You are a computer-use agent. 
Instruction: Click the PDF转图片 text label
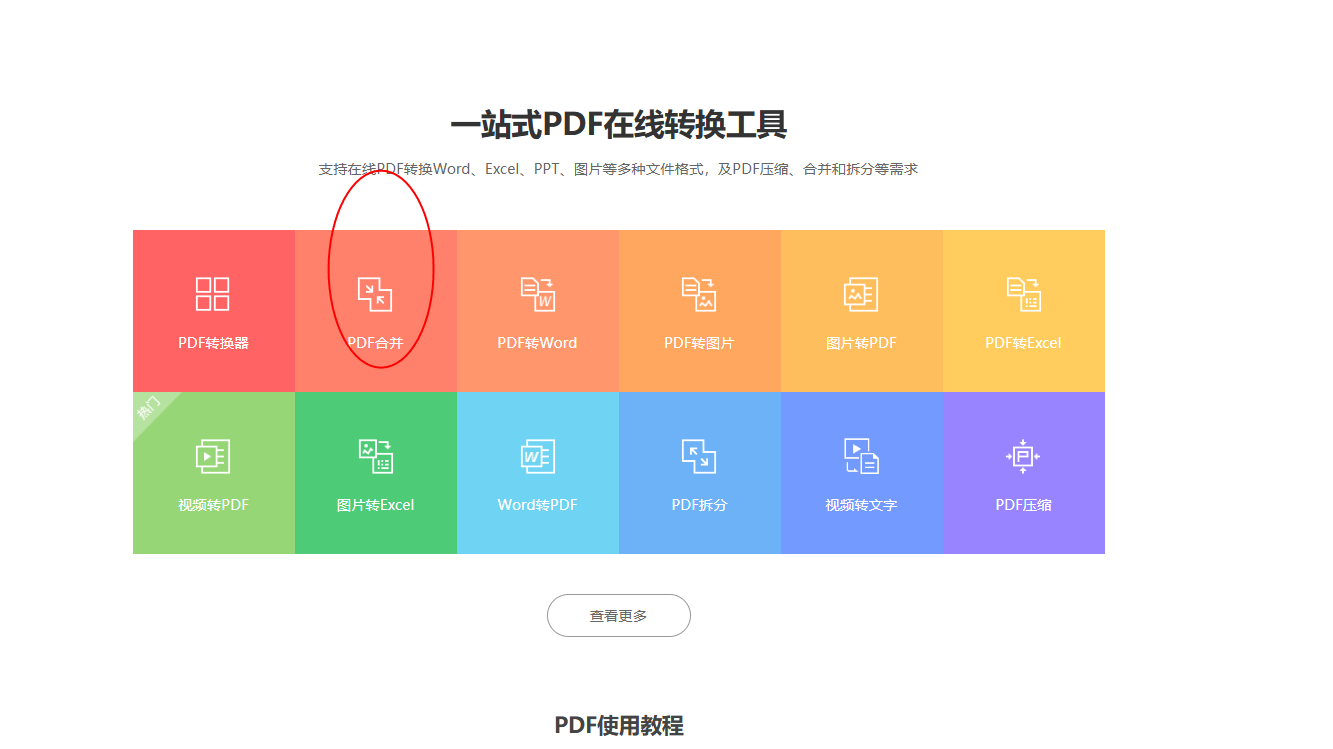(x=699, y=343)
